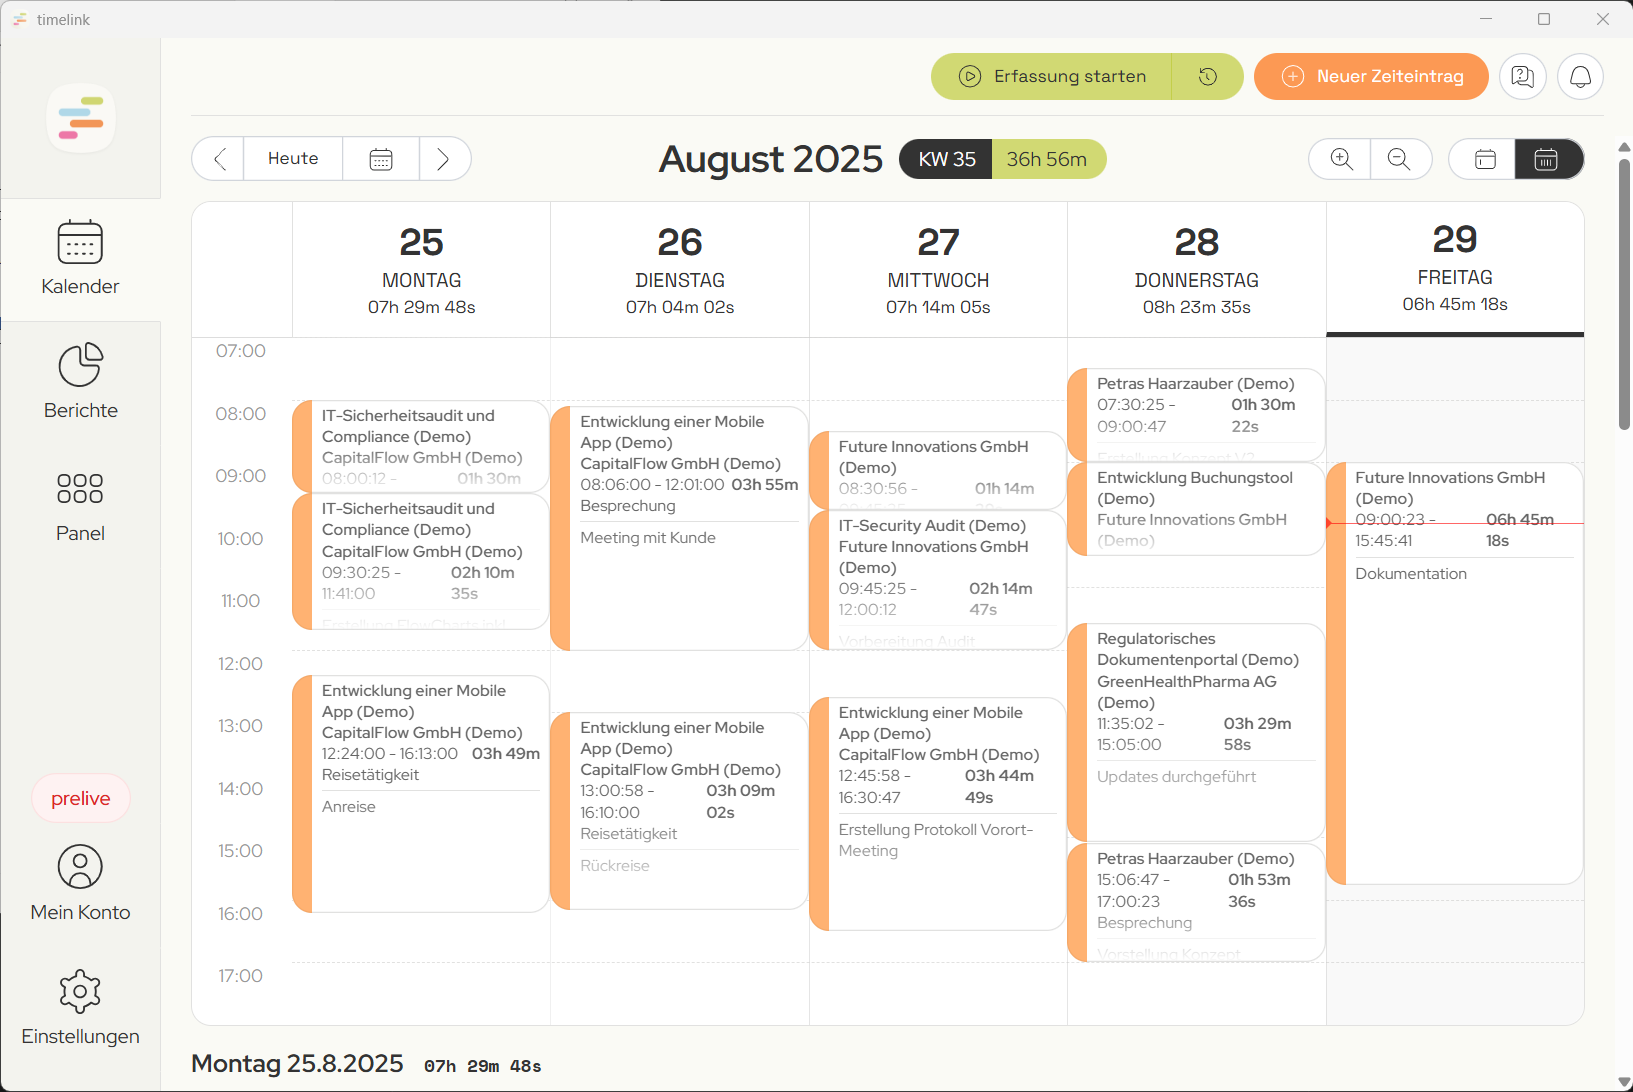Open the help chat icon
Viewport: 1633px width, 1092px height.
[1523, 76]
